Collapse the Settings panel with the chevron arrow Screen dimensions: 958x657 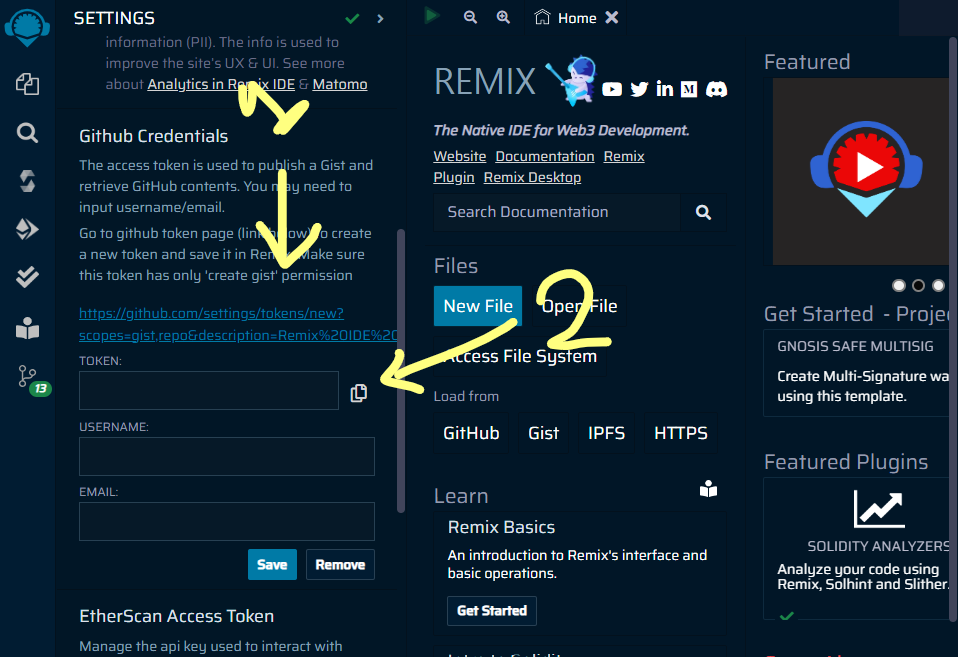pyautogui.click(x=380, y=19)
